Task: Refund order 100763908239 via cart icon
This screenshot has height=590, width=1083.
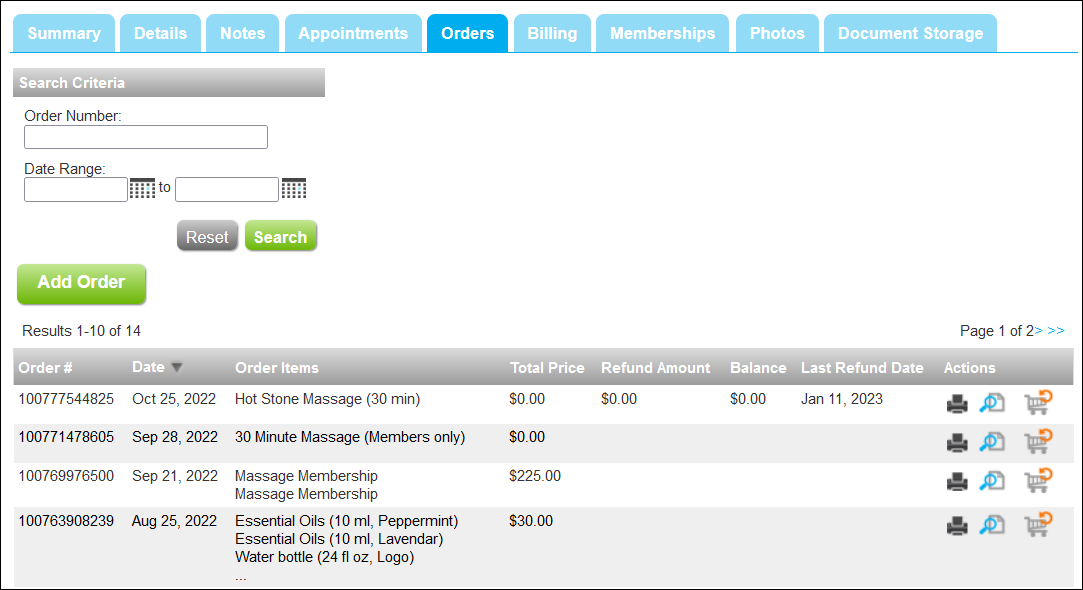Action: pyautogui.click(x=1037, y=524)
